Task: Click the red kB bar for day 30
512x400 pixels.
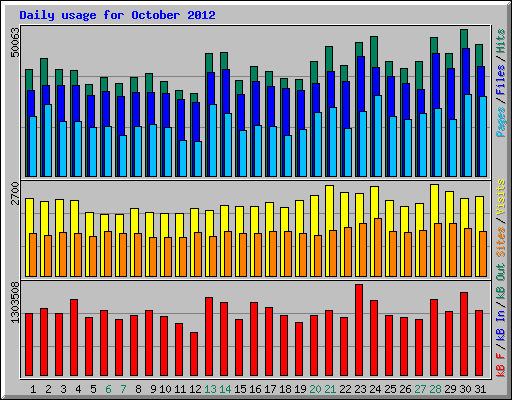Action: click(464, 334)
